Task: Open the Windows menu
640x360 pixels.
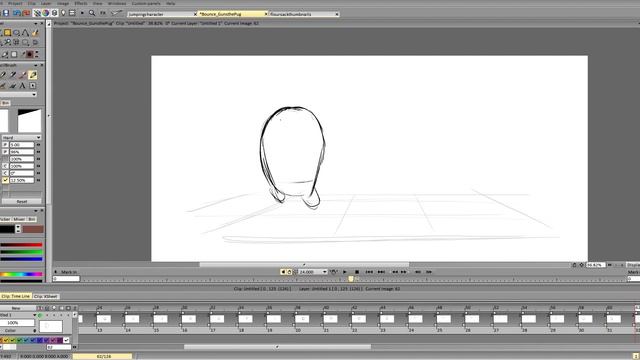Action: click(x=117, y=3)
